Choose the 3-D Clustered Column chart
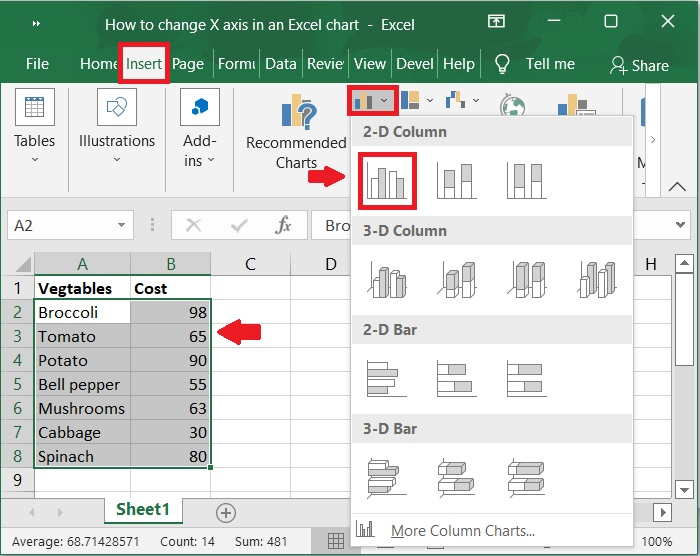Viewport: 700px width, 556px height. coord(387,280)
